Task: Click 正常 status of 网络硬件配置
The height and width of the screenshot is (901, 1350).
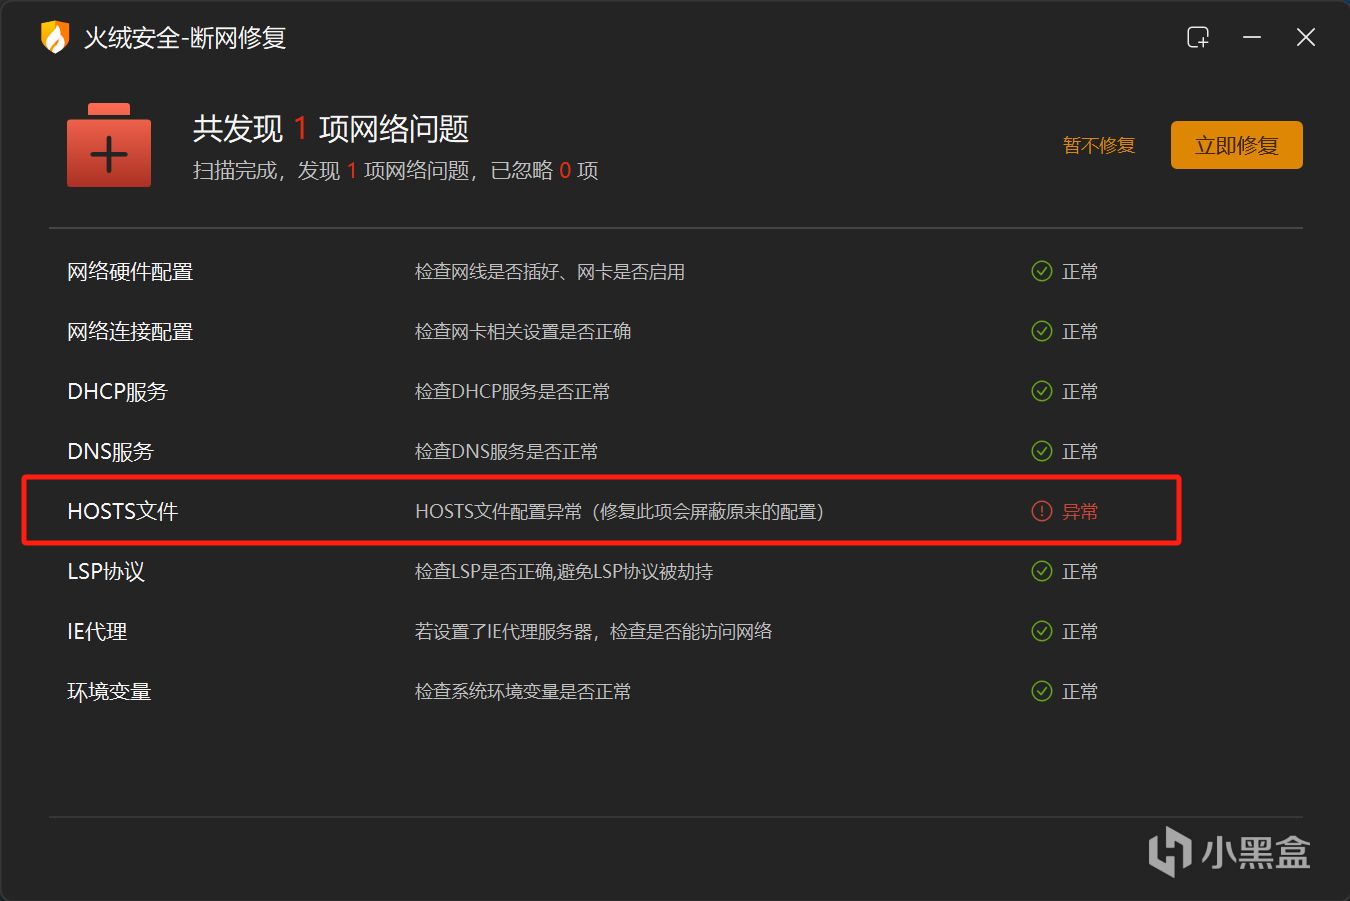Action: tap(1080, 271)
